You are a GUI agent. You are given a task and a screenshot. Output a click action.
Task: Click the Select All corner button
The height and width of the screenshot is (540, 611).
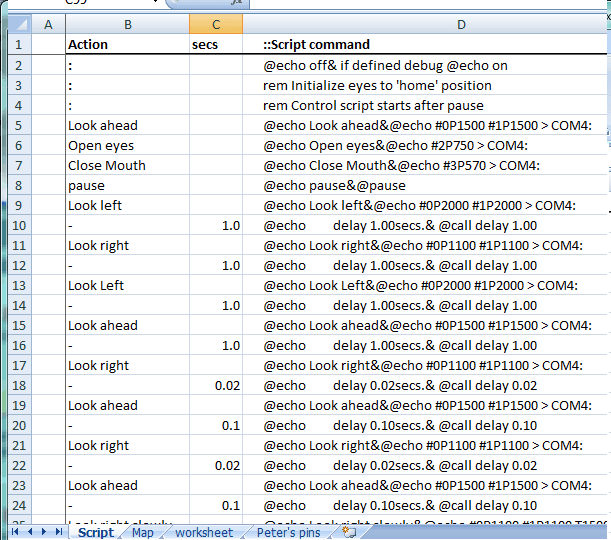coord(19,24)
